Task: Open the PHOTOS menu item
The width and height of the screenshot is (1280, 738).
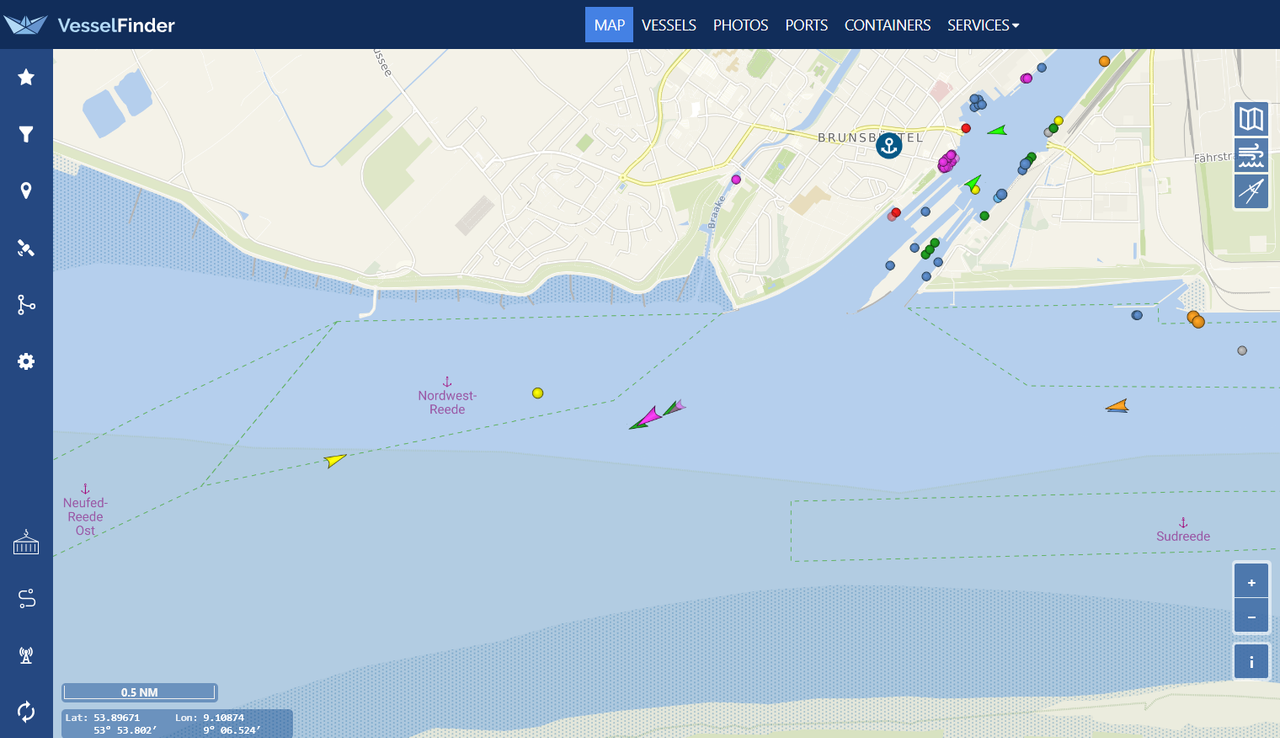Action: [x=741, y=25]
